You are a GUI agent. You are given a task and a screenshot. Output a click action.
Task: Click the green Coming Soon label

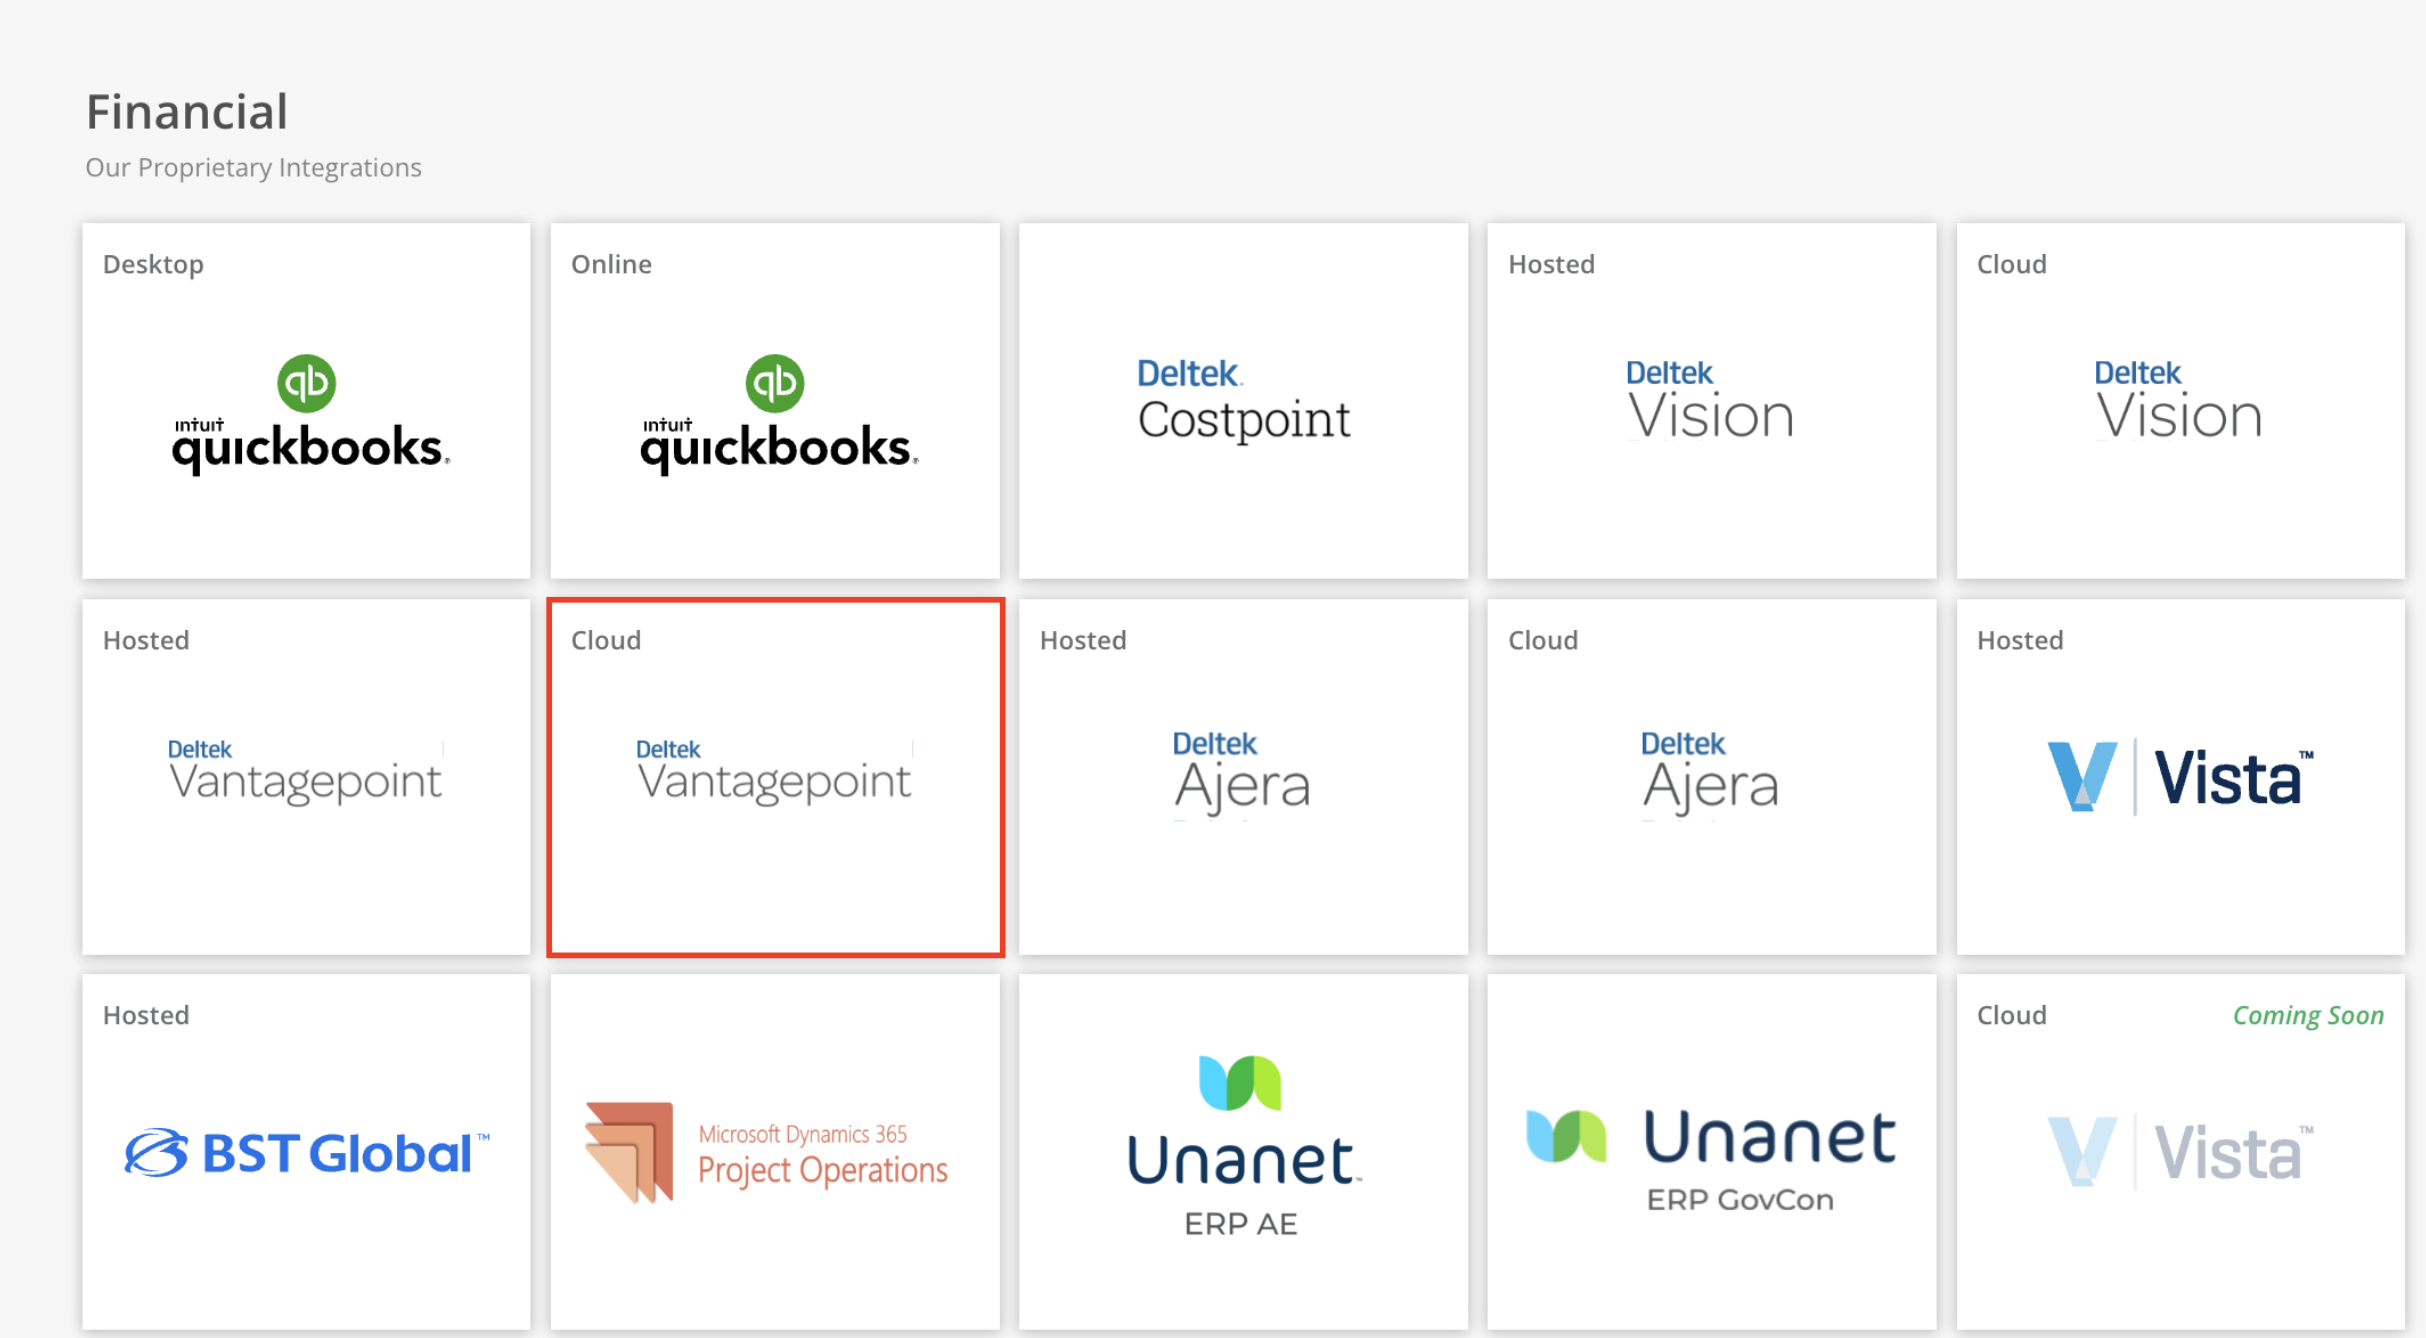[x=2307, y=1015]
